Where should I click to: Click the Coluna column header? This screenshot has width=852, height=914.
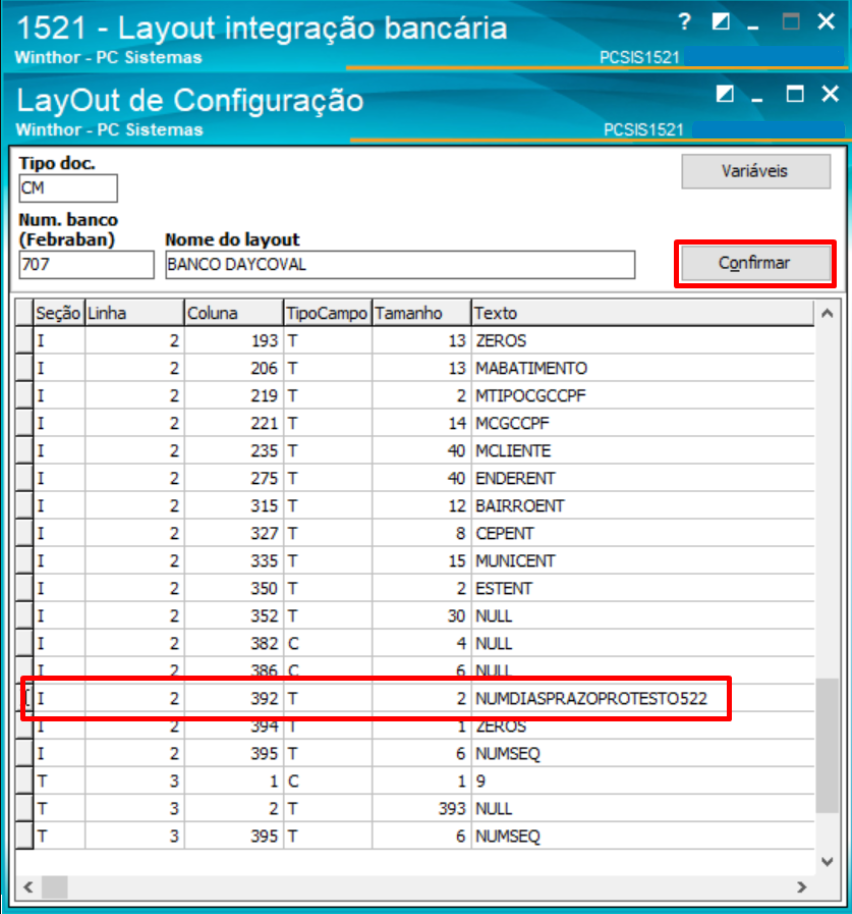(x=234, y=313)
